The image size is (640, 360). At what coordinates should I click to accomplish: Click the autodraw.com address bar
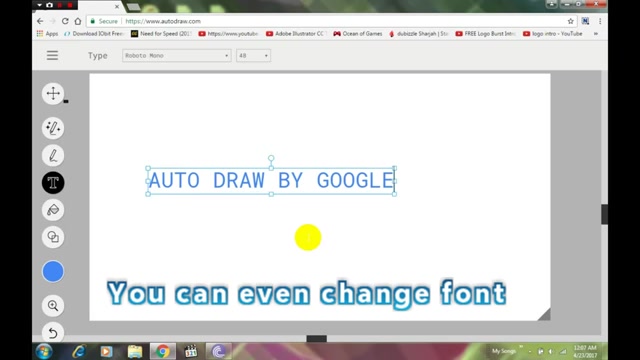click(331, 21)
